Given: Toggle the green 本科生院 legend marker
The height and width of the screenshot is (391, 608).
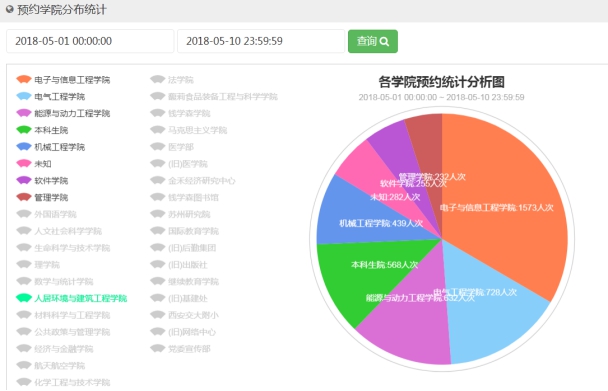Looking at the screenshot, I should coord(24,130).
